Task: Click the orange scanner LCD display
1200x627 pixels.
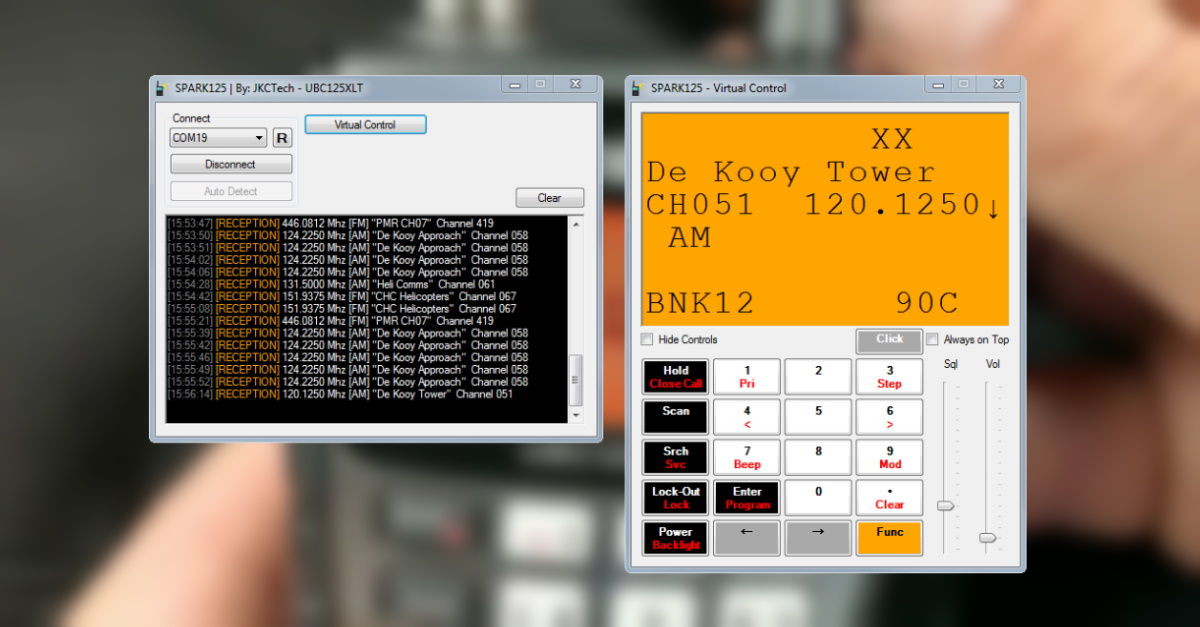Action: 825,219
